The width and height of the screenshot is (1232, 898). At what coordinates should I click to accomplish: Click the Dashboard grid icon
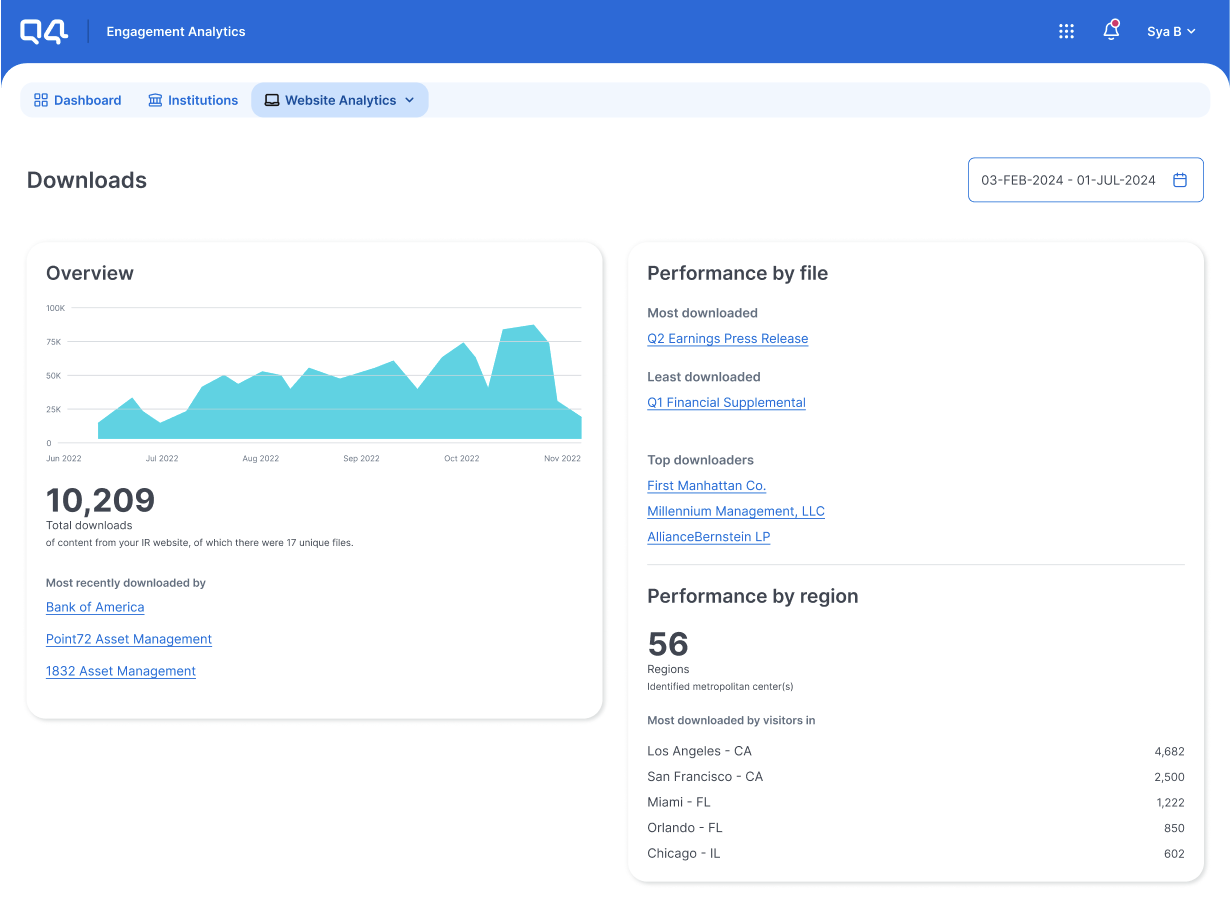tap(41, 100)
